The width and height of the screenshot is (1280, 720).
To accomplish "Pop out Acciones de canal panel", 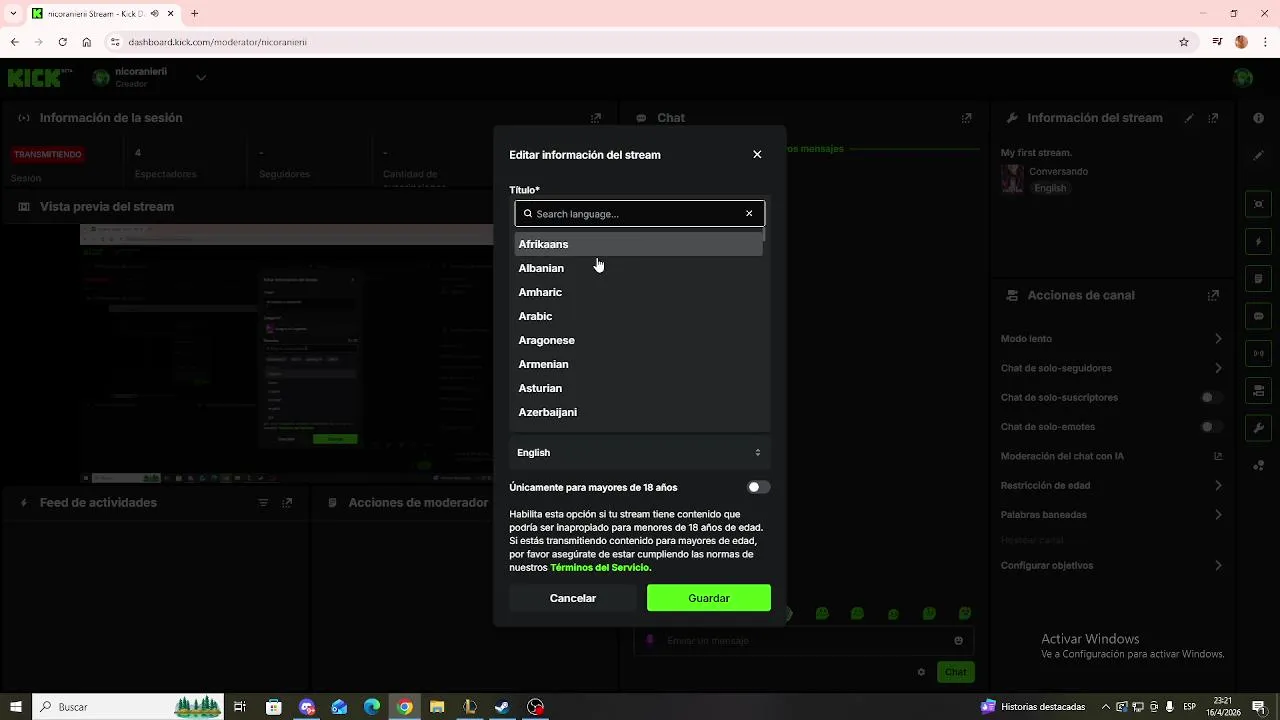I will pyautogui.click(x=1213, y=296).
